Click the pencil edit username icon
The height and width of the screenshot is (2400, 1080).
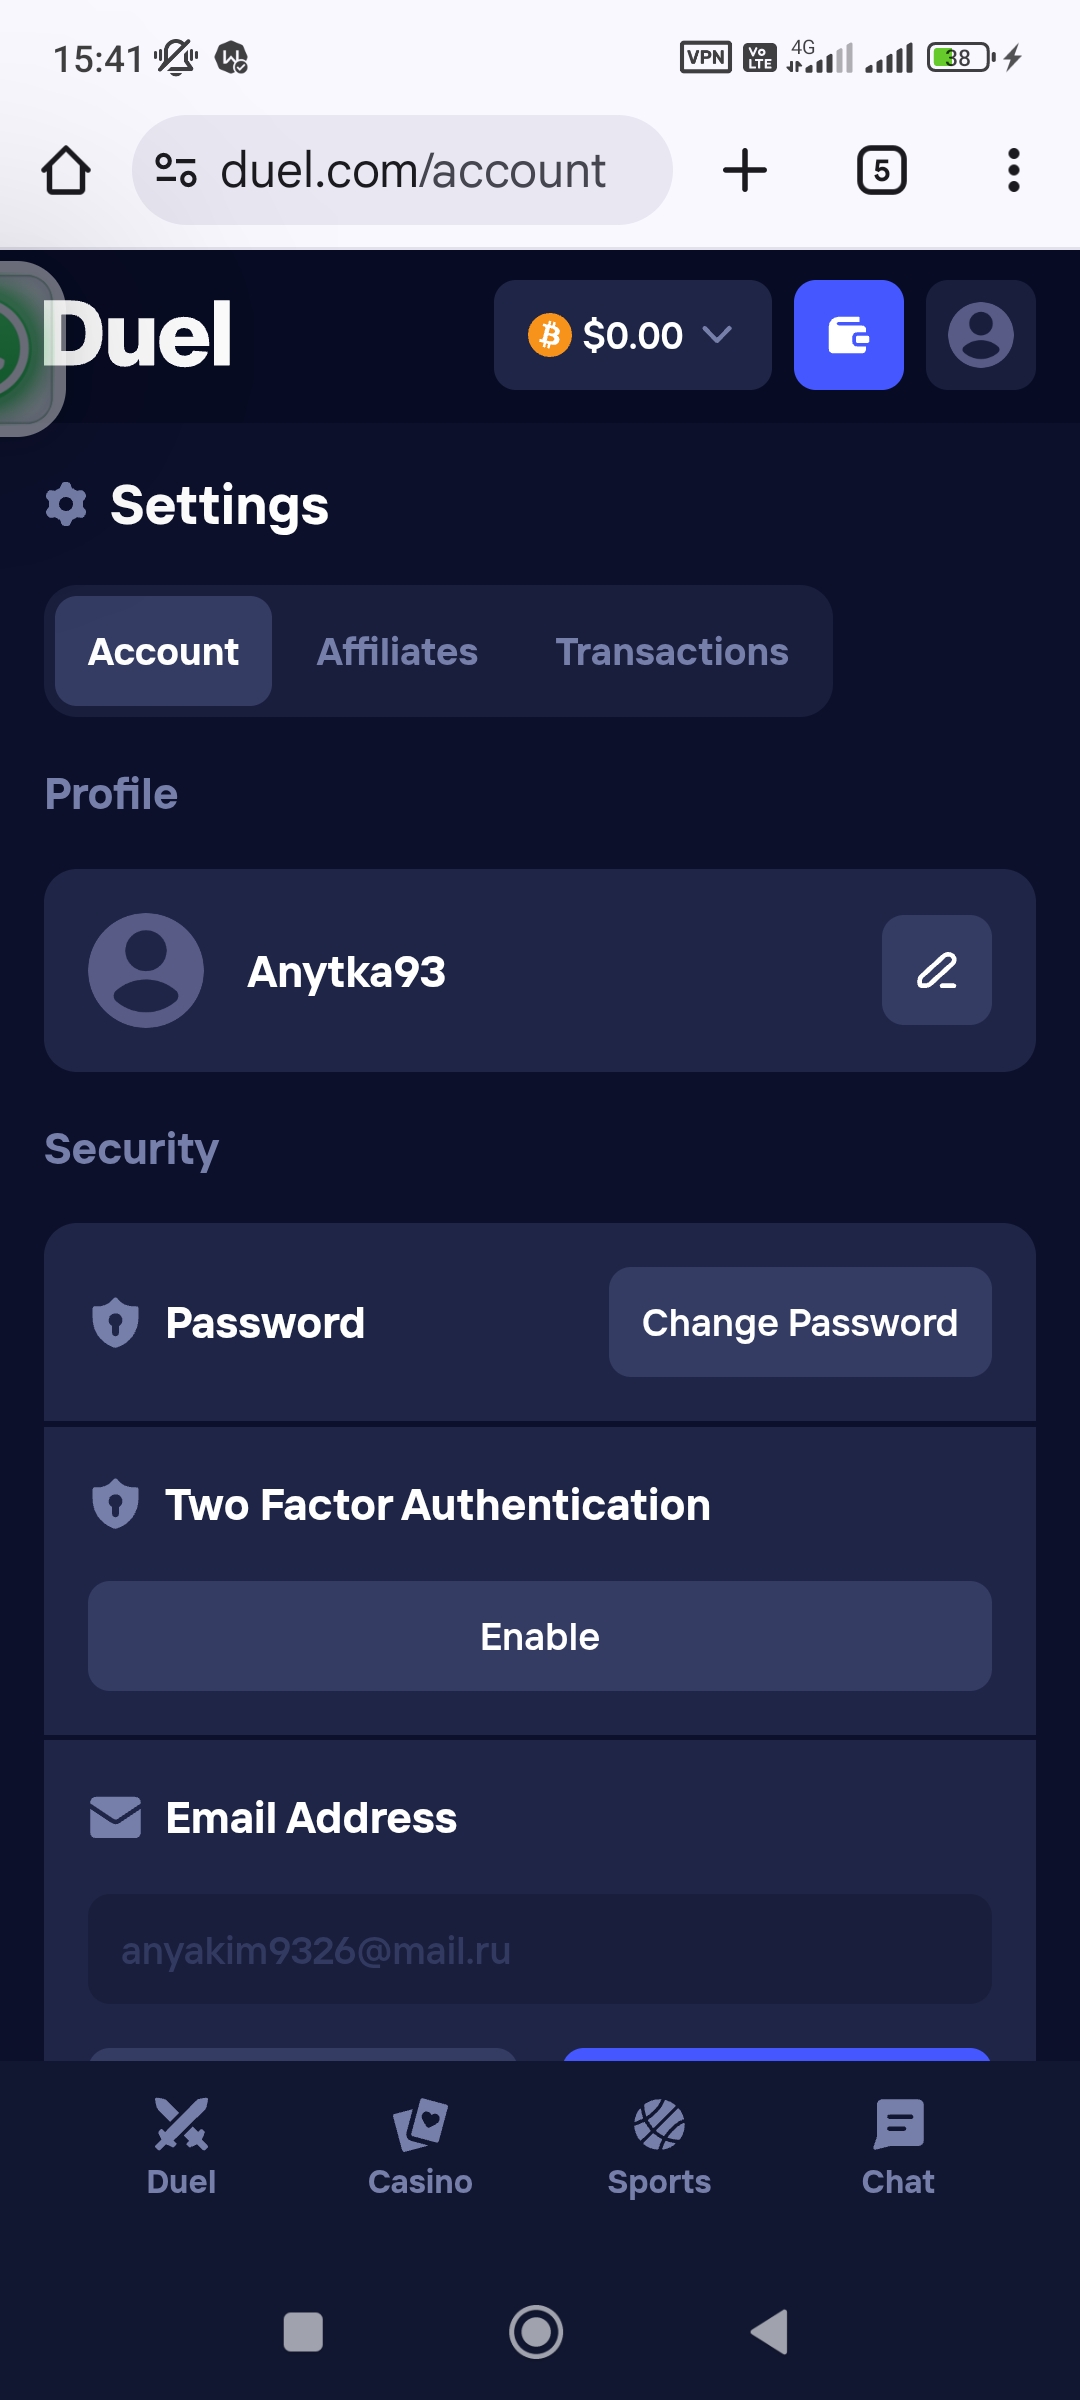click(x=936, y=970)
